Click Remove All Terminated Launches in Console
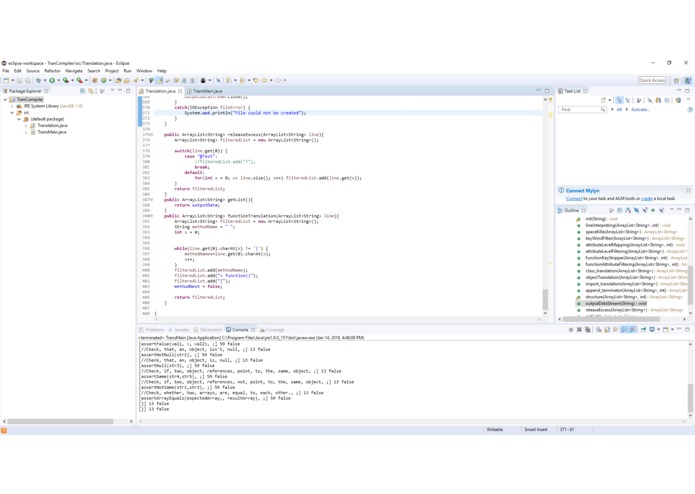The image size is (695, 494). [x=588, y=330]
